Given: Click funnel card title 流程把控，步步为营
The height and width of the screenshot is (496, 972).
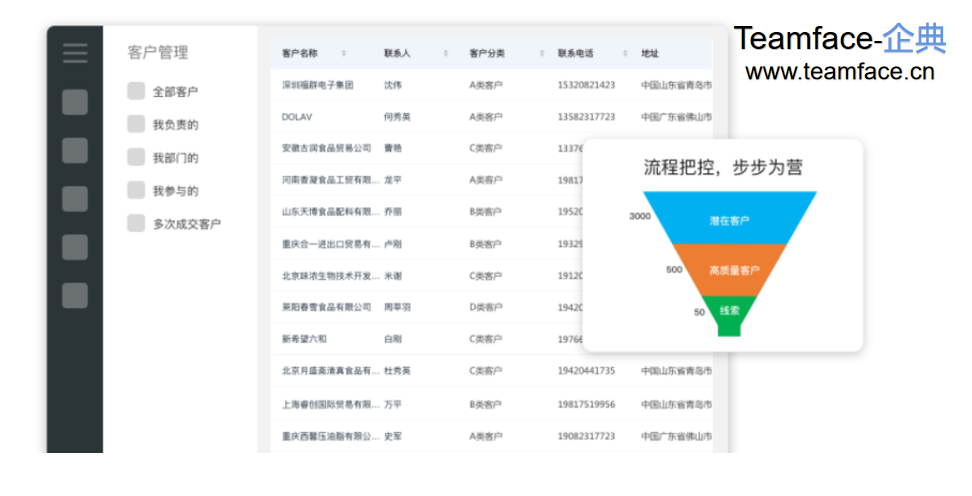Looking at the screenshot, I should point(723,167).
